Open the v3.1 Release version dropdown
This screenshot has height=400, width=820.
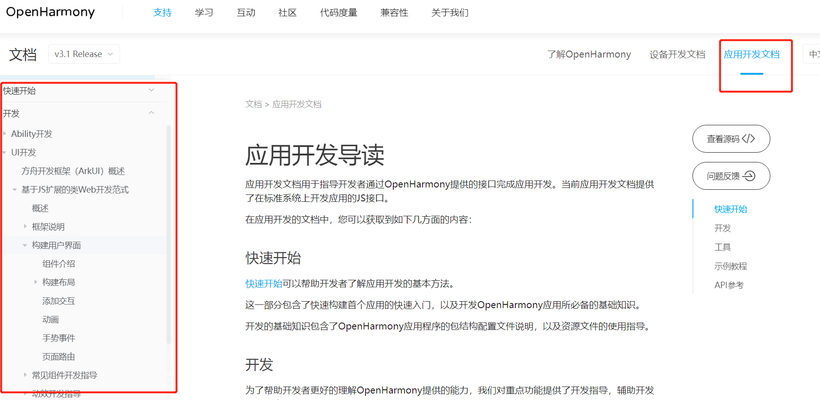point(84,54)
